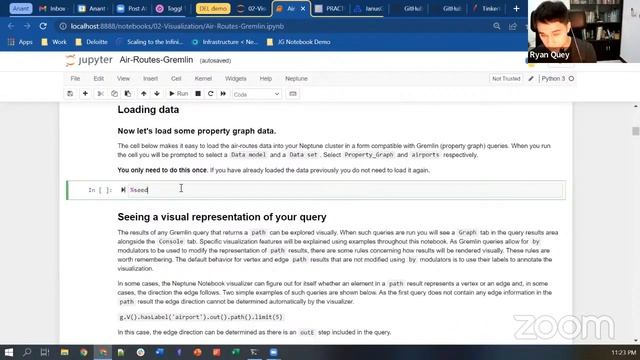This screenshot has height=360, width=640.
Task: Open the View menu
Action: coord(123,78)
